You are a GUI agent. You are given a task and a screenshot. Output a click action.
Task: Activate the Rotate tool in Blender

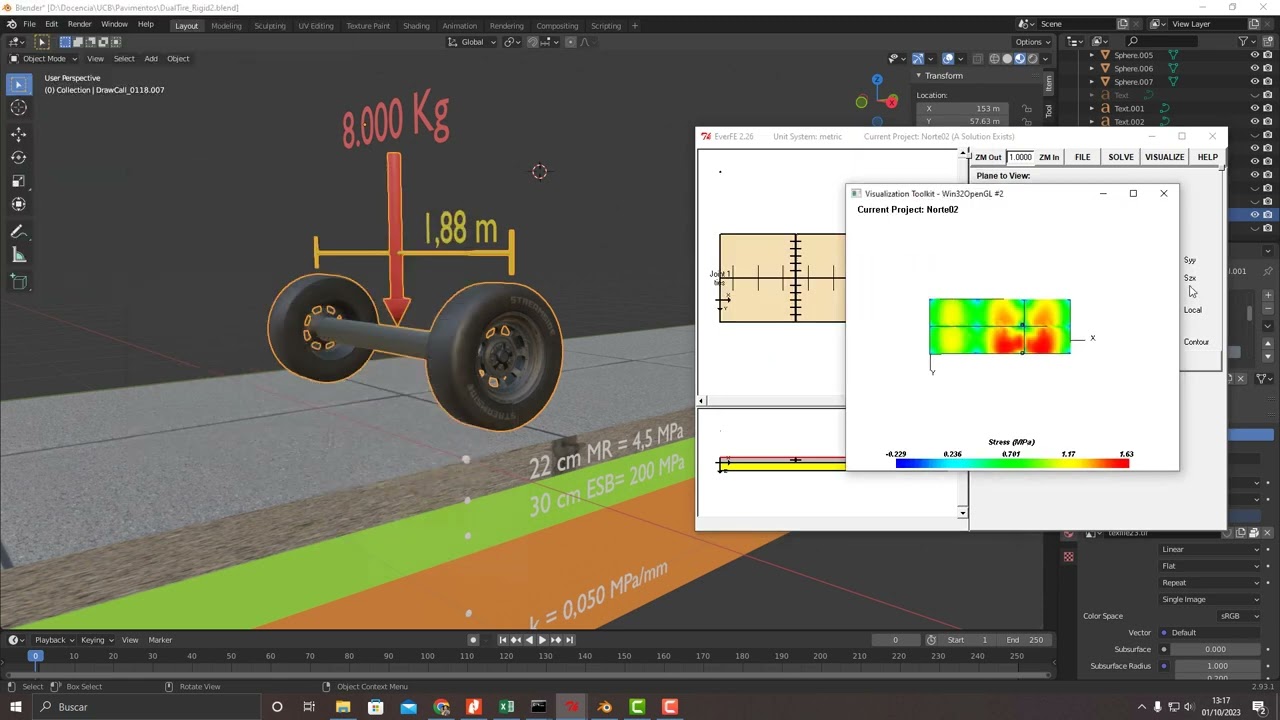[18, 157]
